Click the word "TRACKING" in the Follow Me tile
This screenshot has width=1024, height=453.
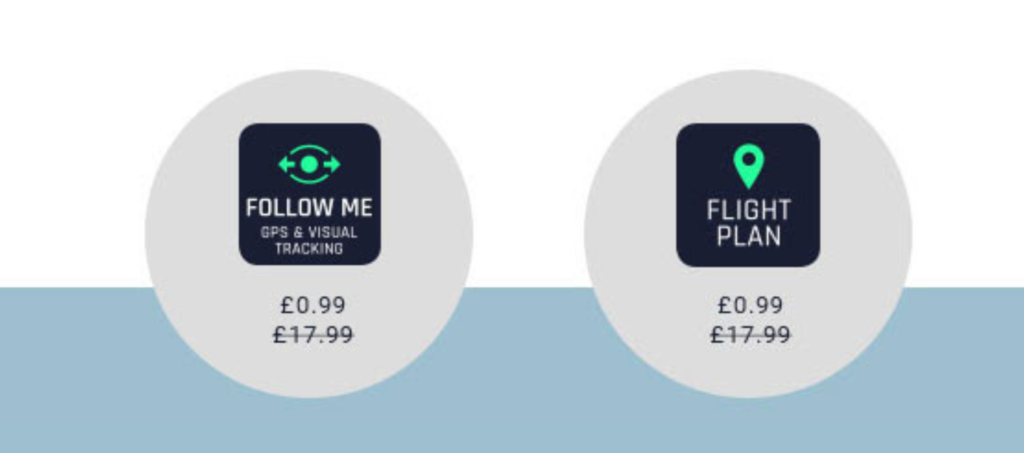pyautogui.click(x=309, y=248)
